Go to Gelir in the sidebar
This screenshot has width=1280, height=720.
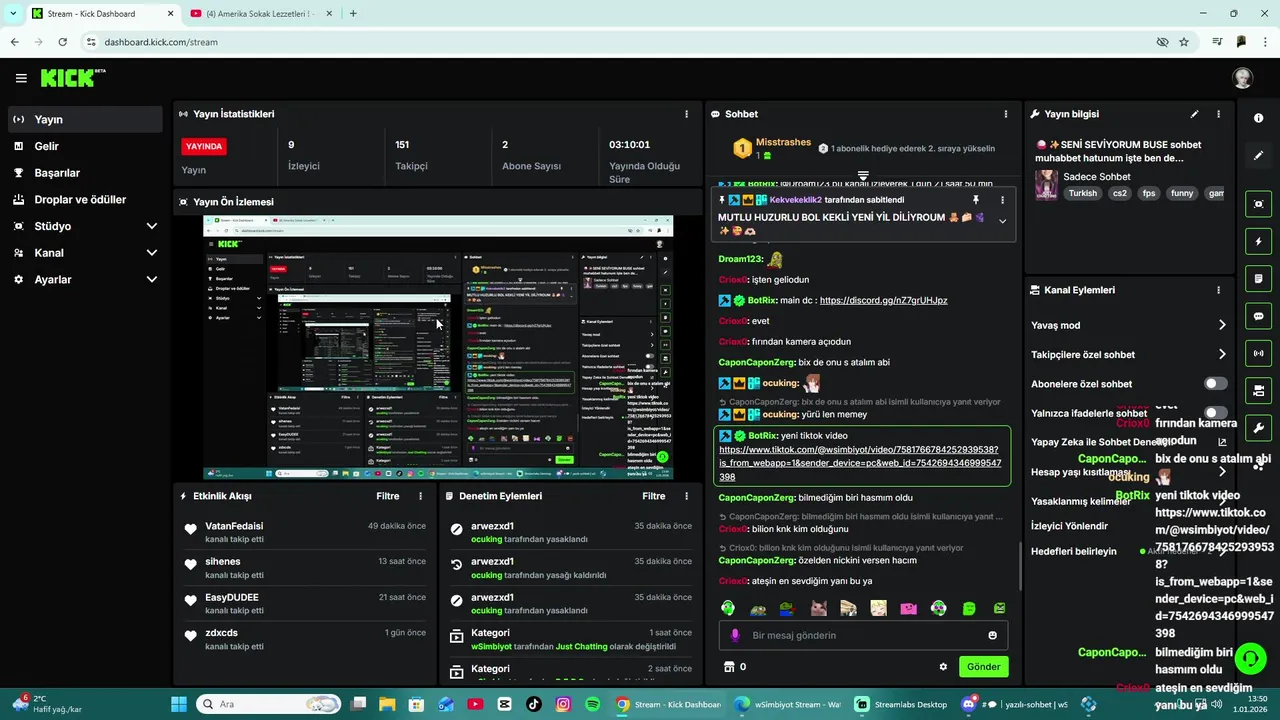84,146
